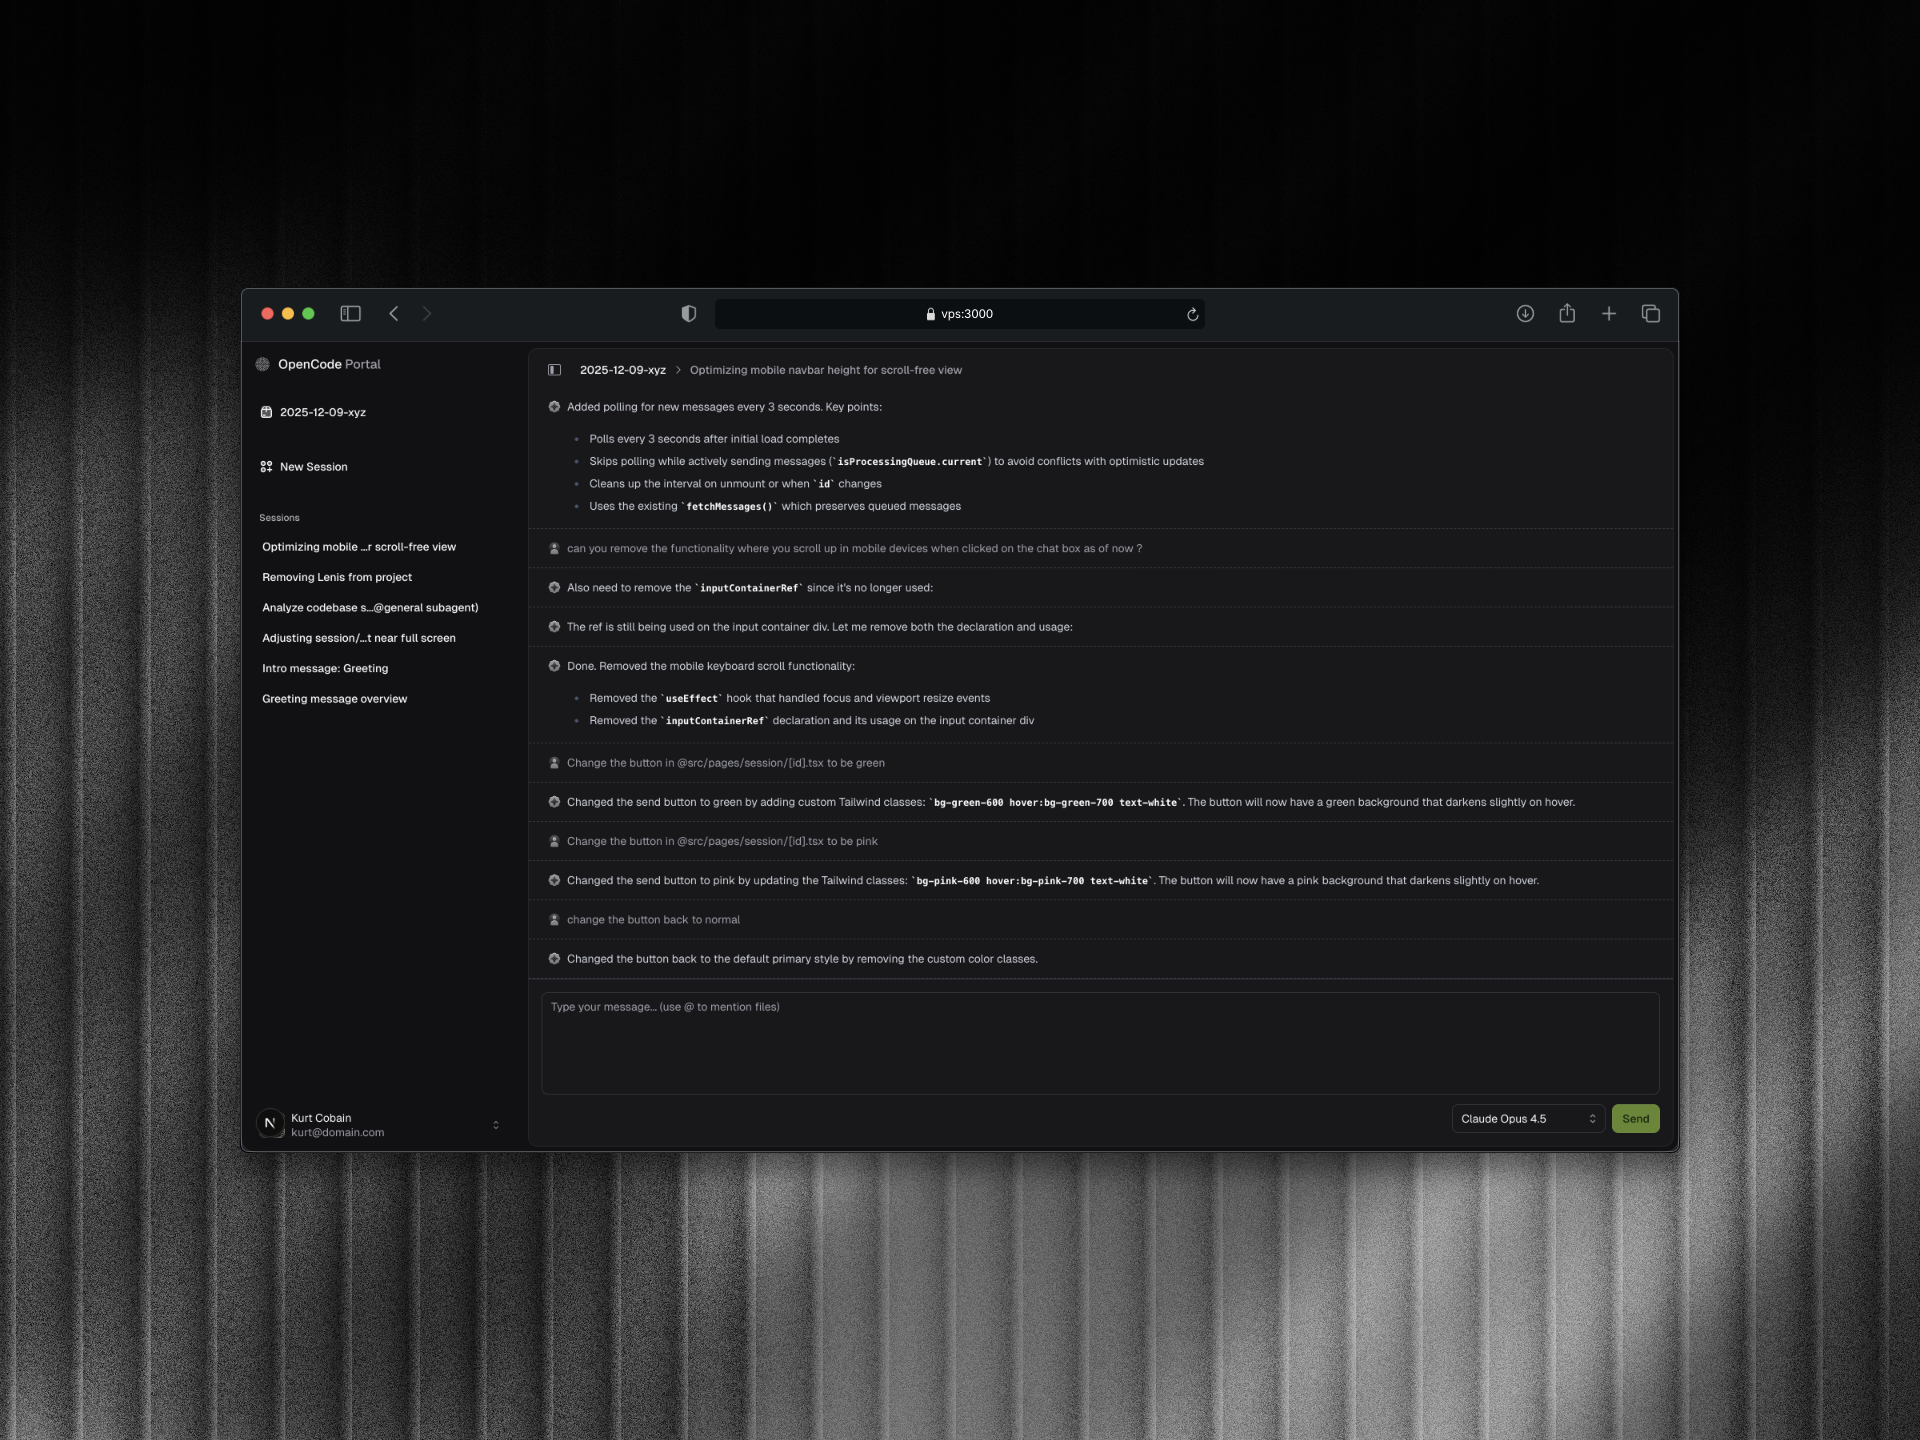Open a new tab with the plus icon
The image size is (1920, 1440).
point(1609,314)
